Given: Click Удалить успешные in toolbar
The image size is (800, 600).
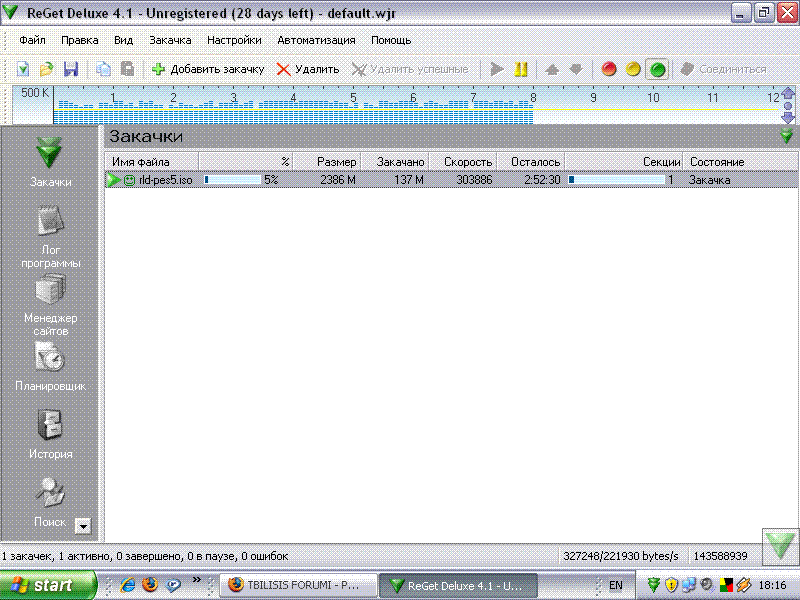Looking at the screenshot, I should point(410,69).
